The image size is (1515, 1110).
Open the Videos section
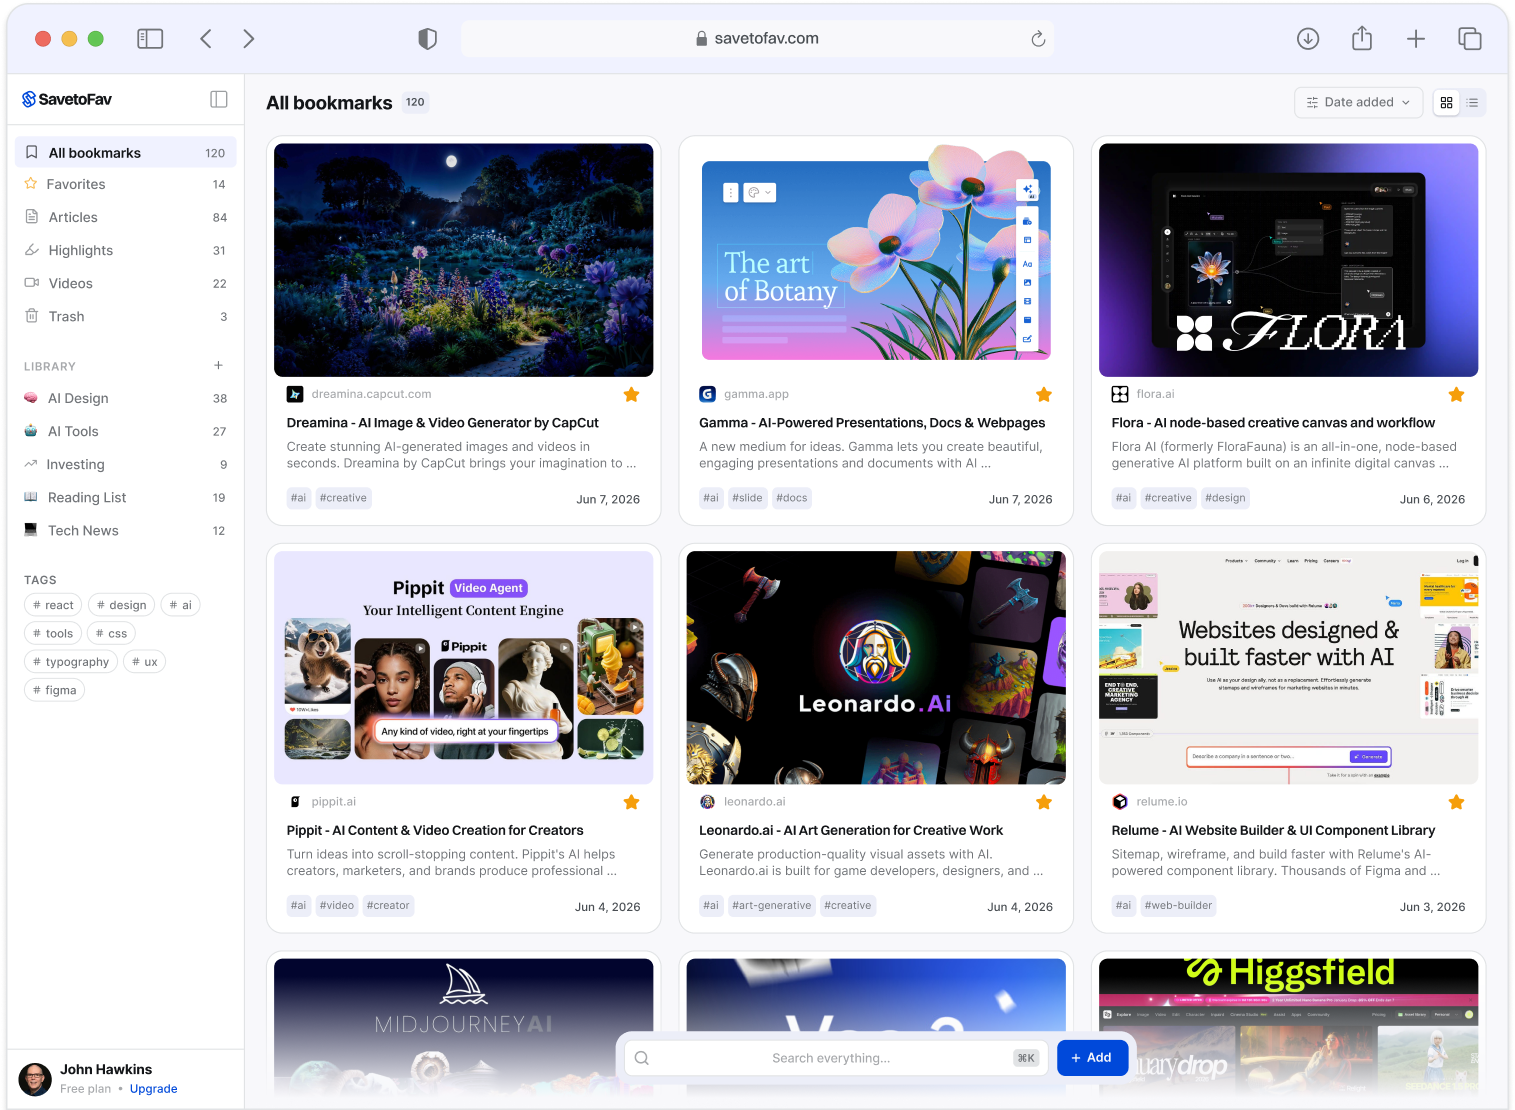tap(126, 283)
